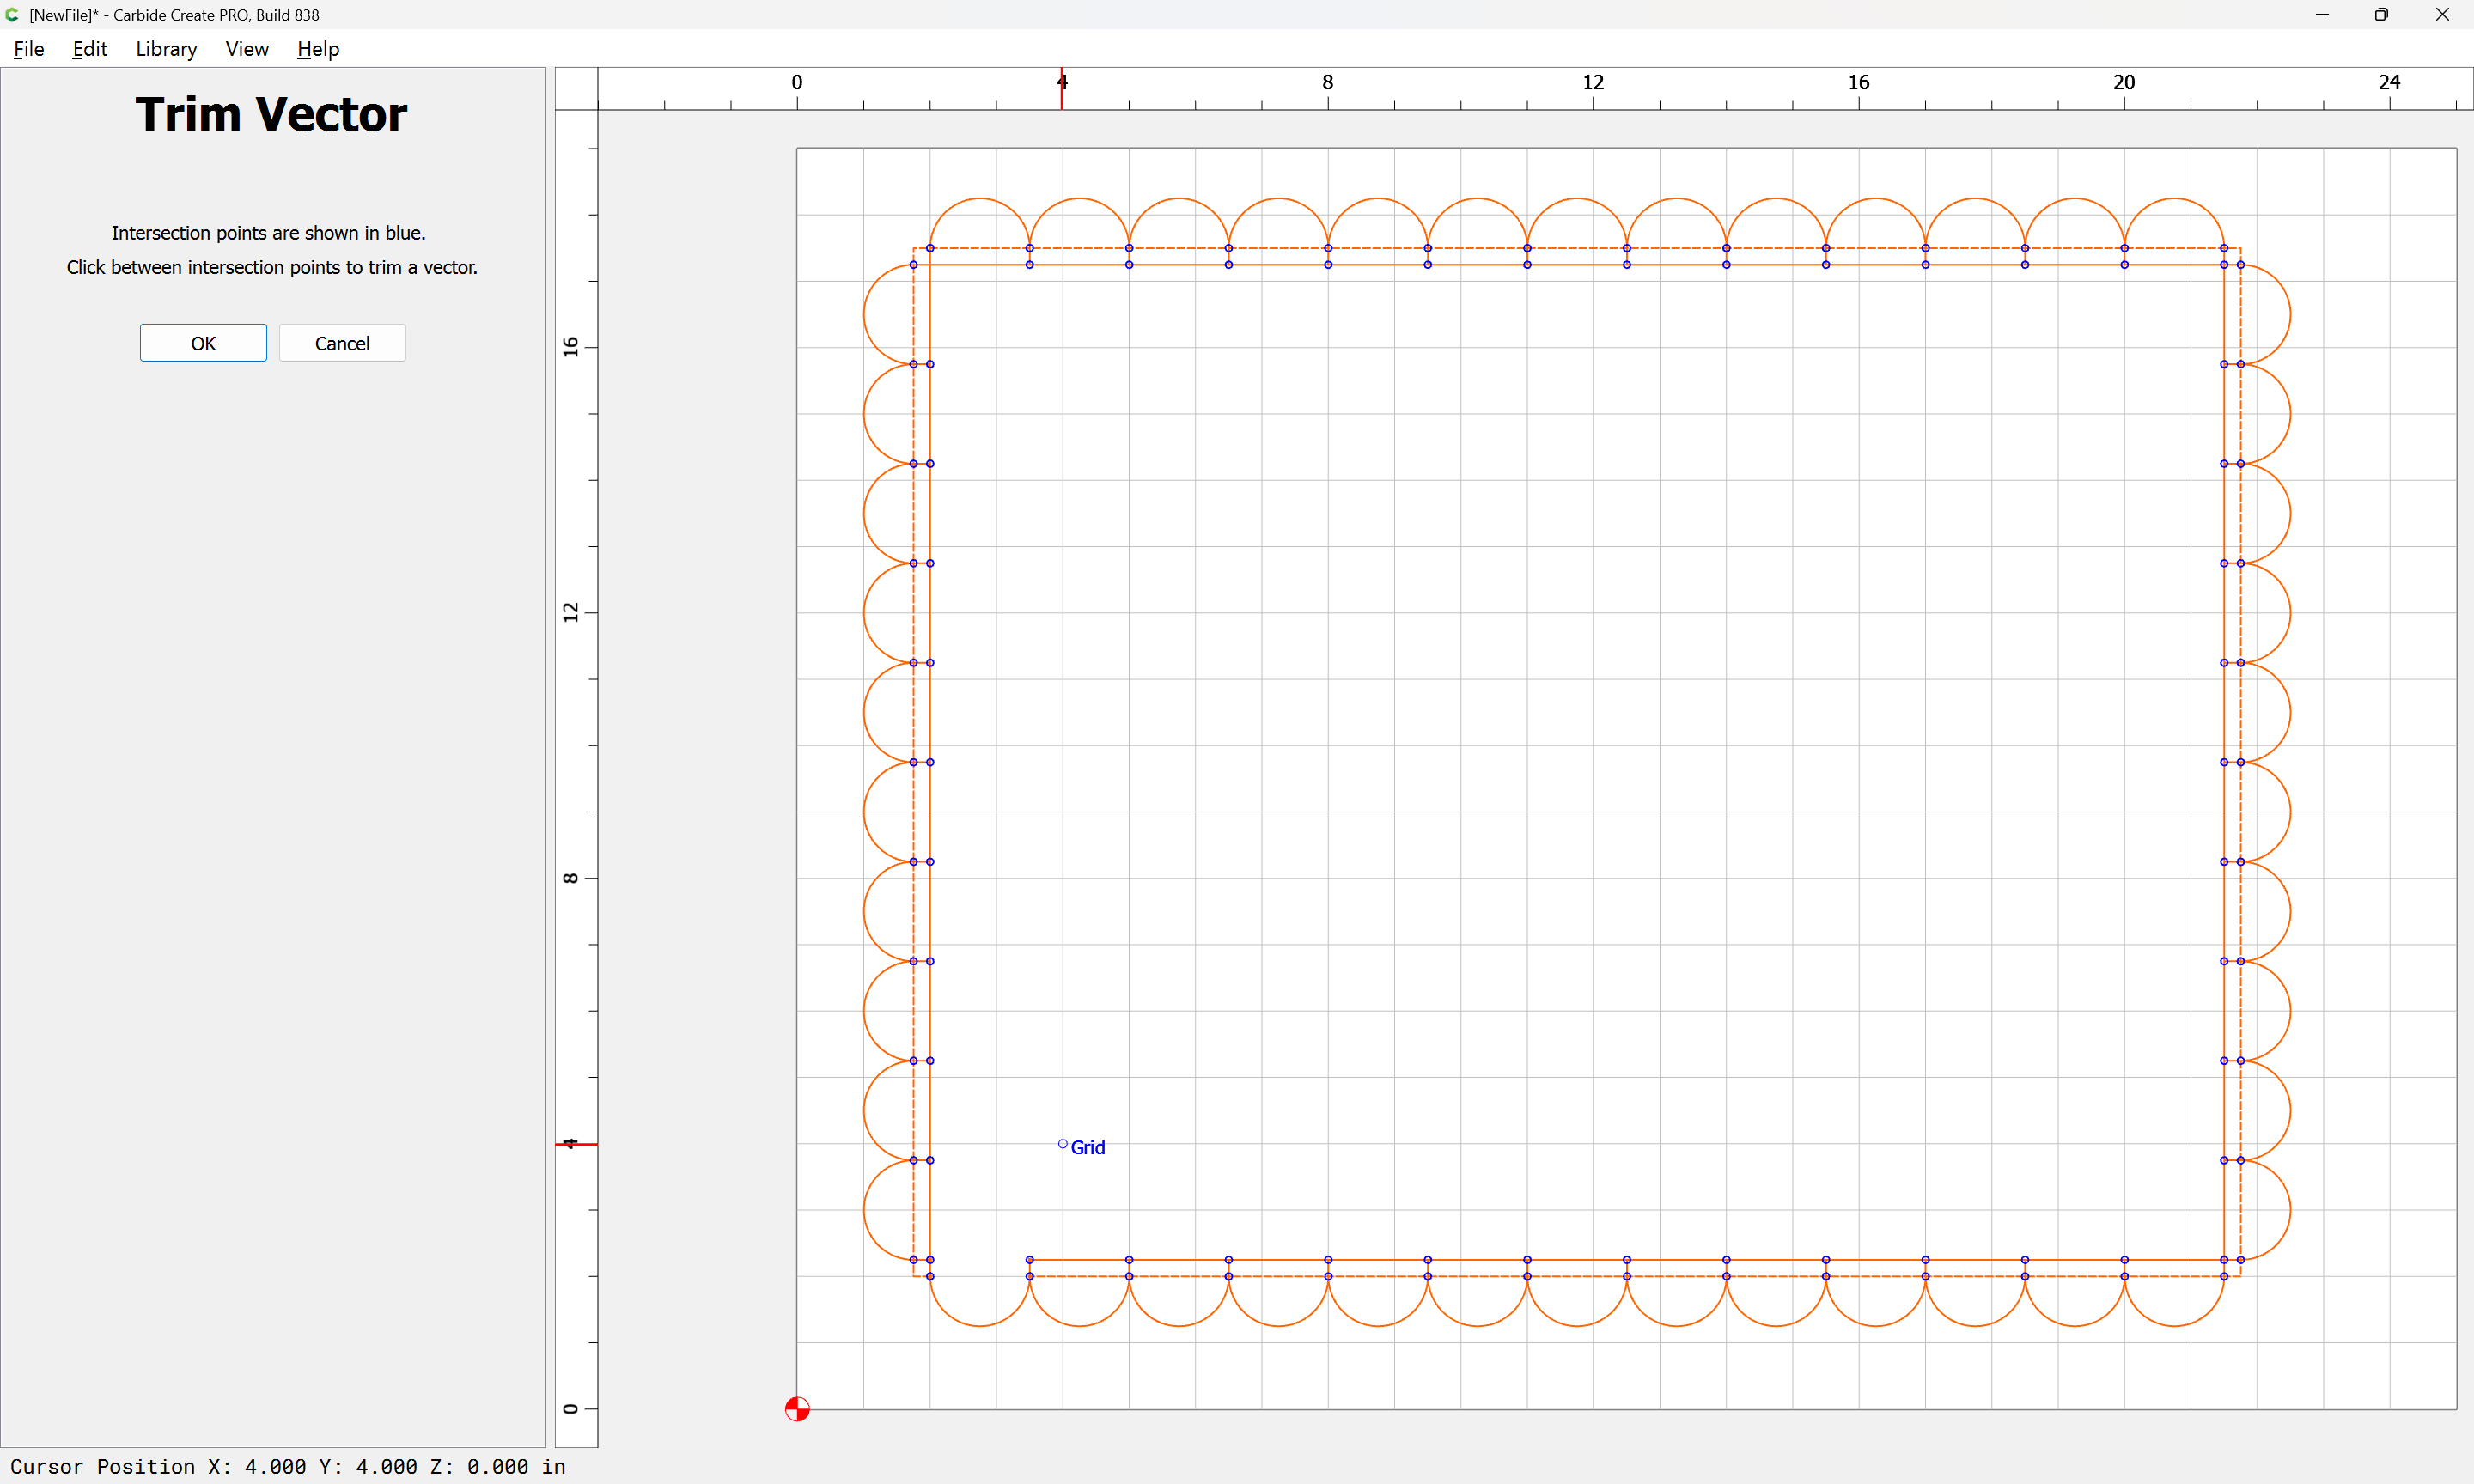The width and height of the screenshot is (2474, 1484).
Task: Open the File menu
Action: (29, 49)
